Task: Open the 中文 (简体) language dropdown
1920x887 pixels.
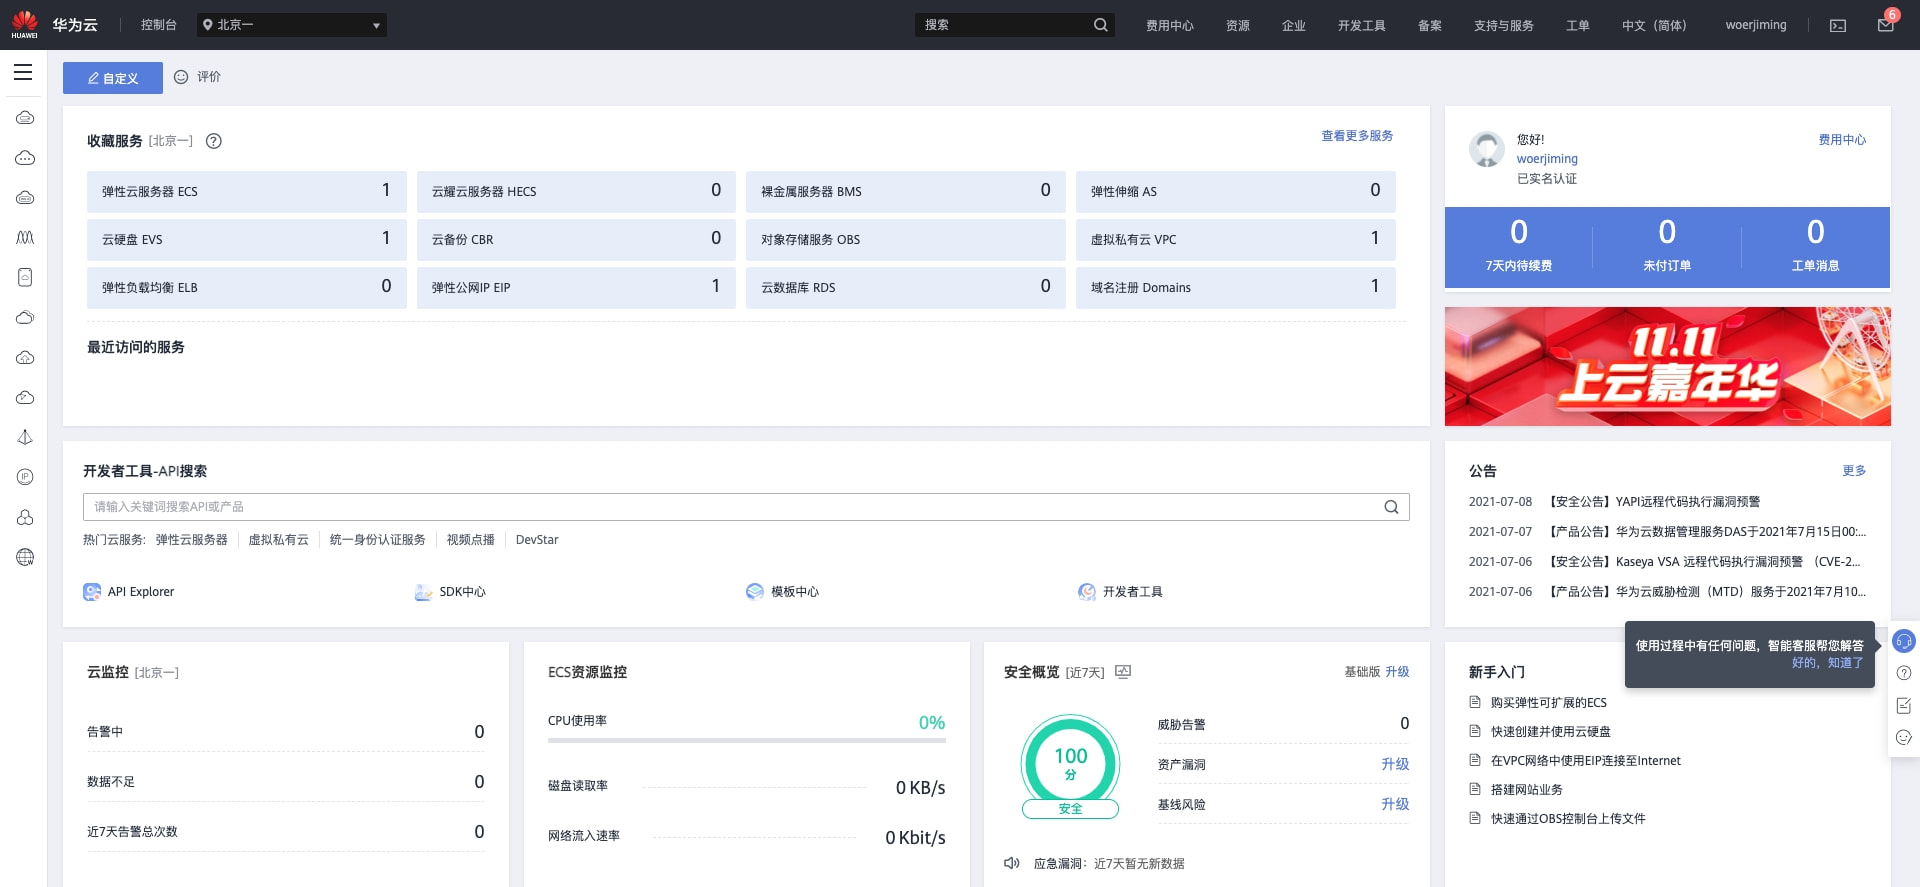Action: [1654, 26]
